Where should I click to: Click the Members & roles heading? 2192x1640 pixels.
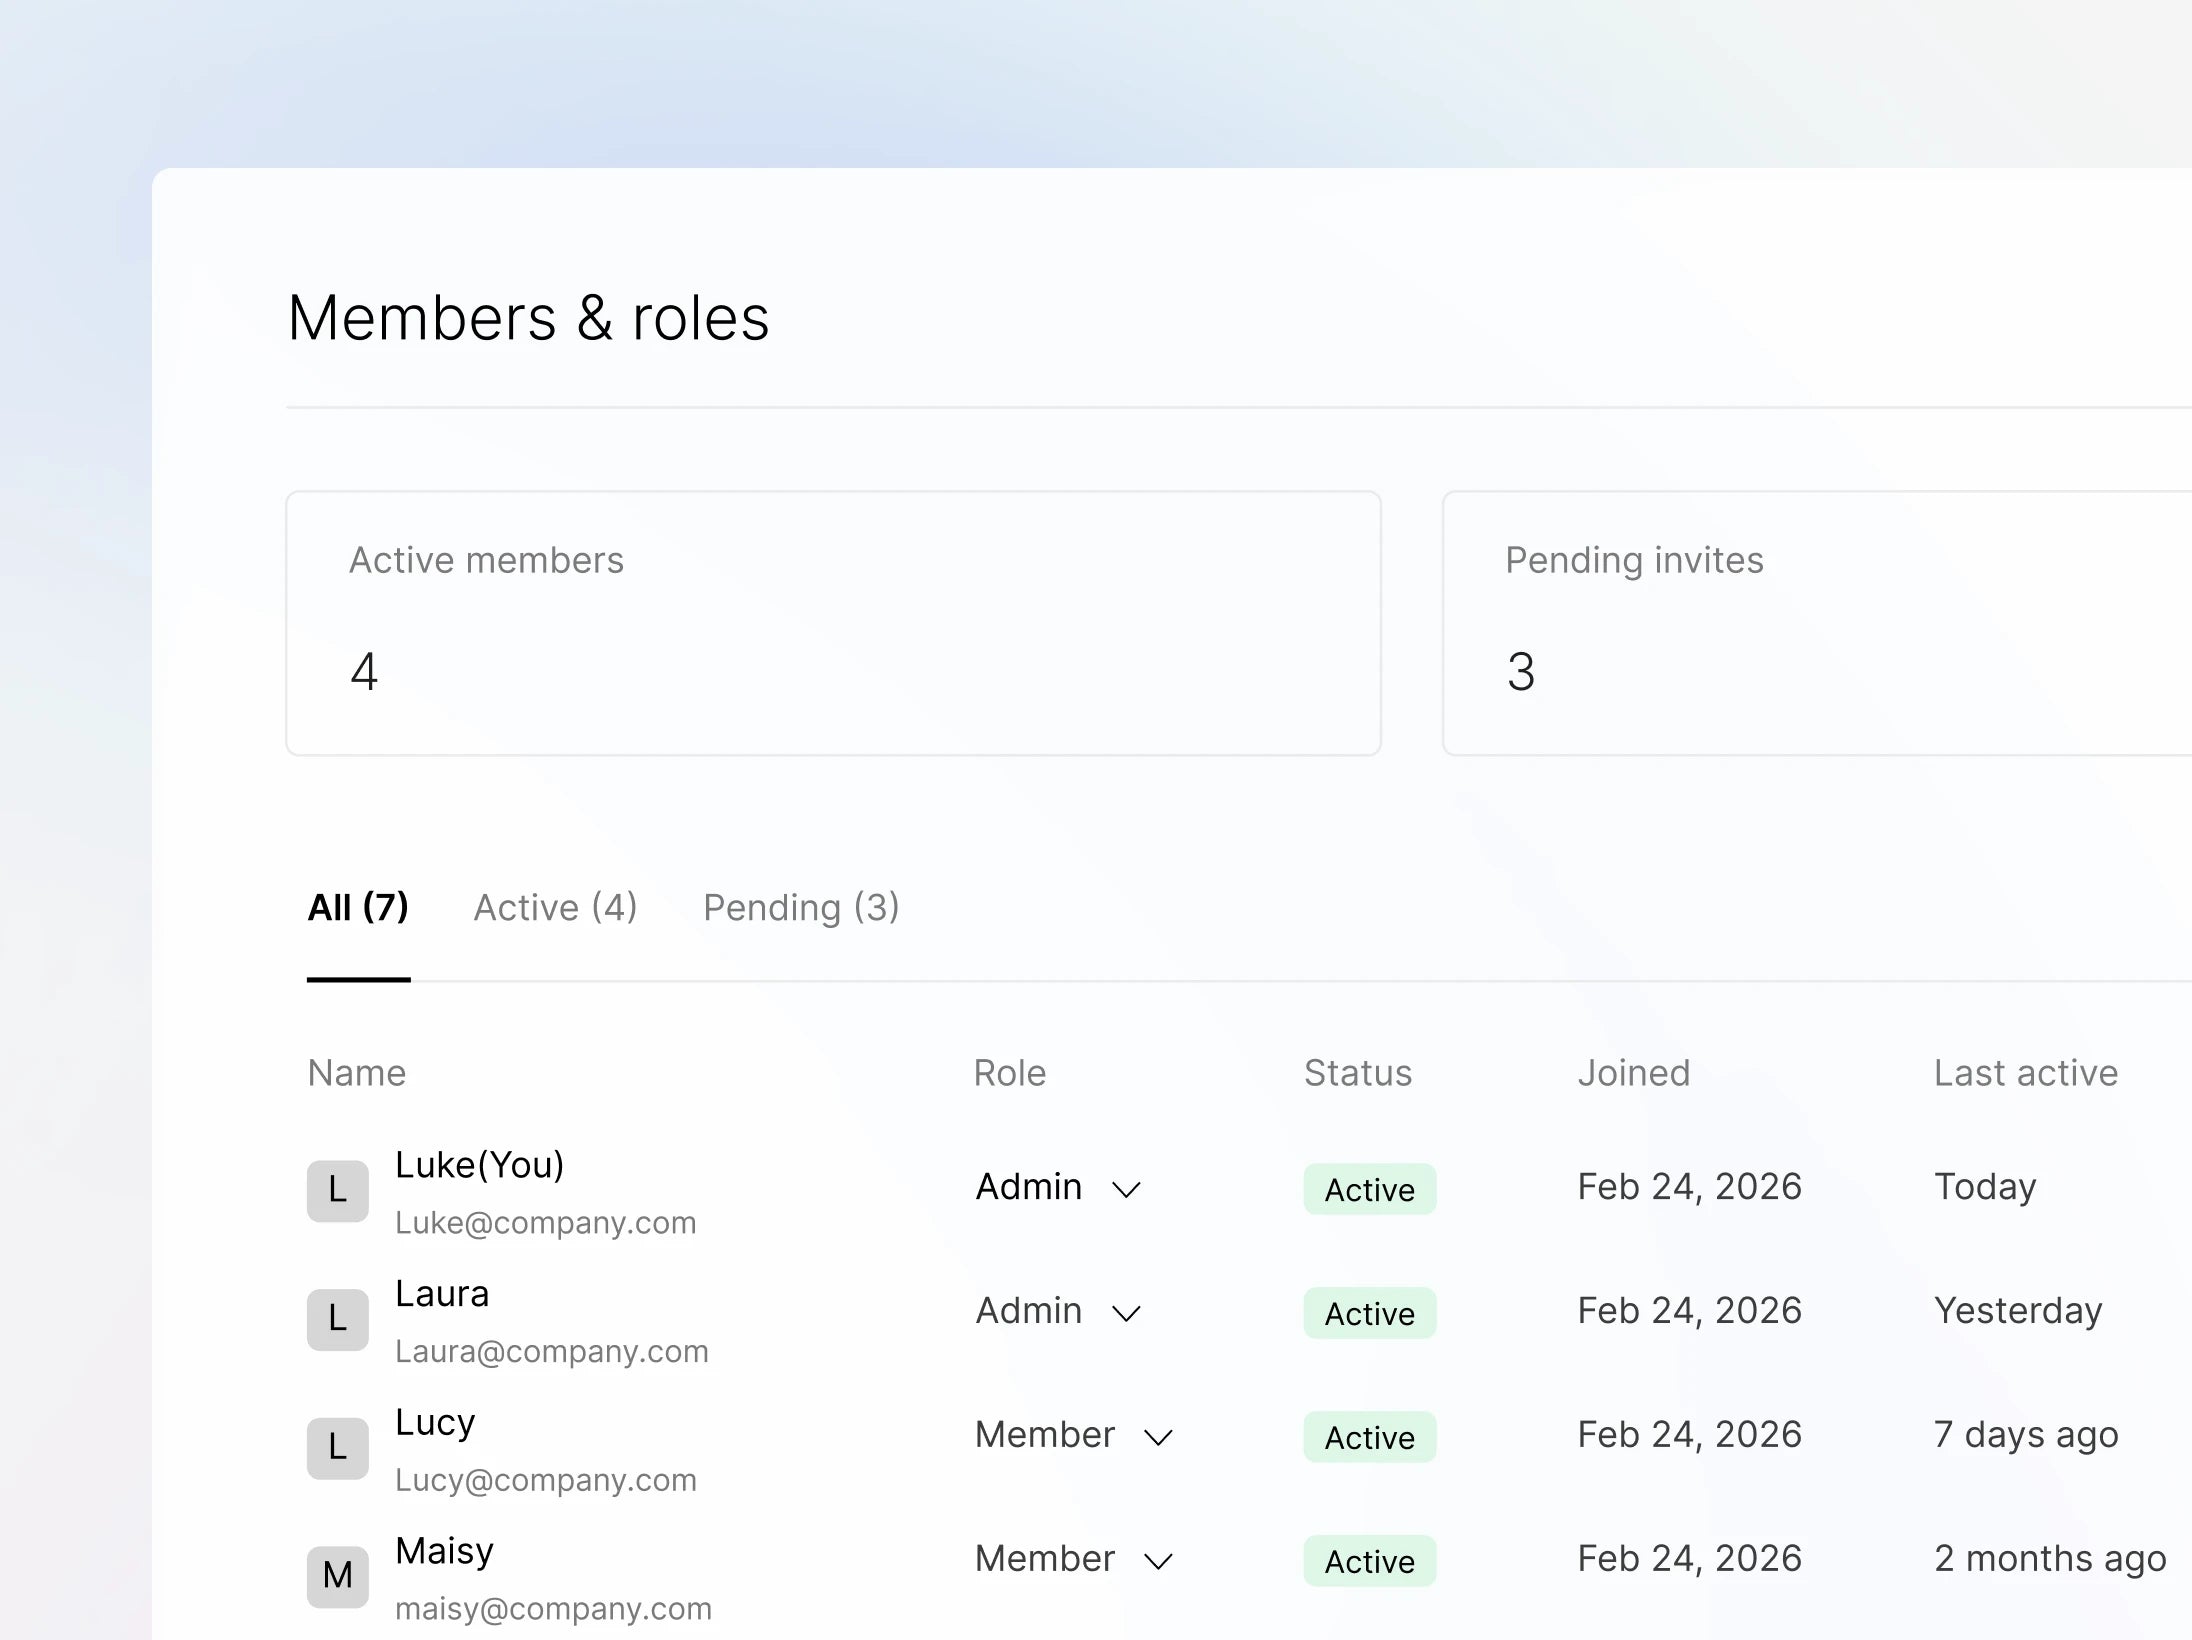529,319
